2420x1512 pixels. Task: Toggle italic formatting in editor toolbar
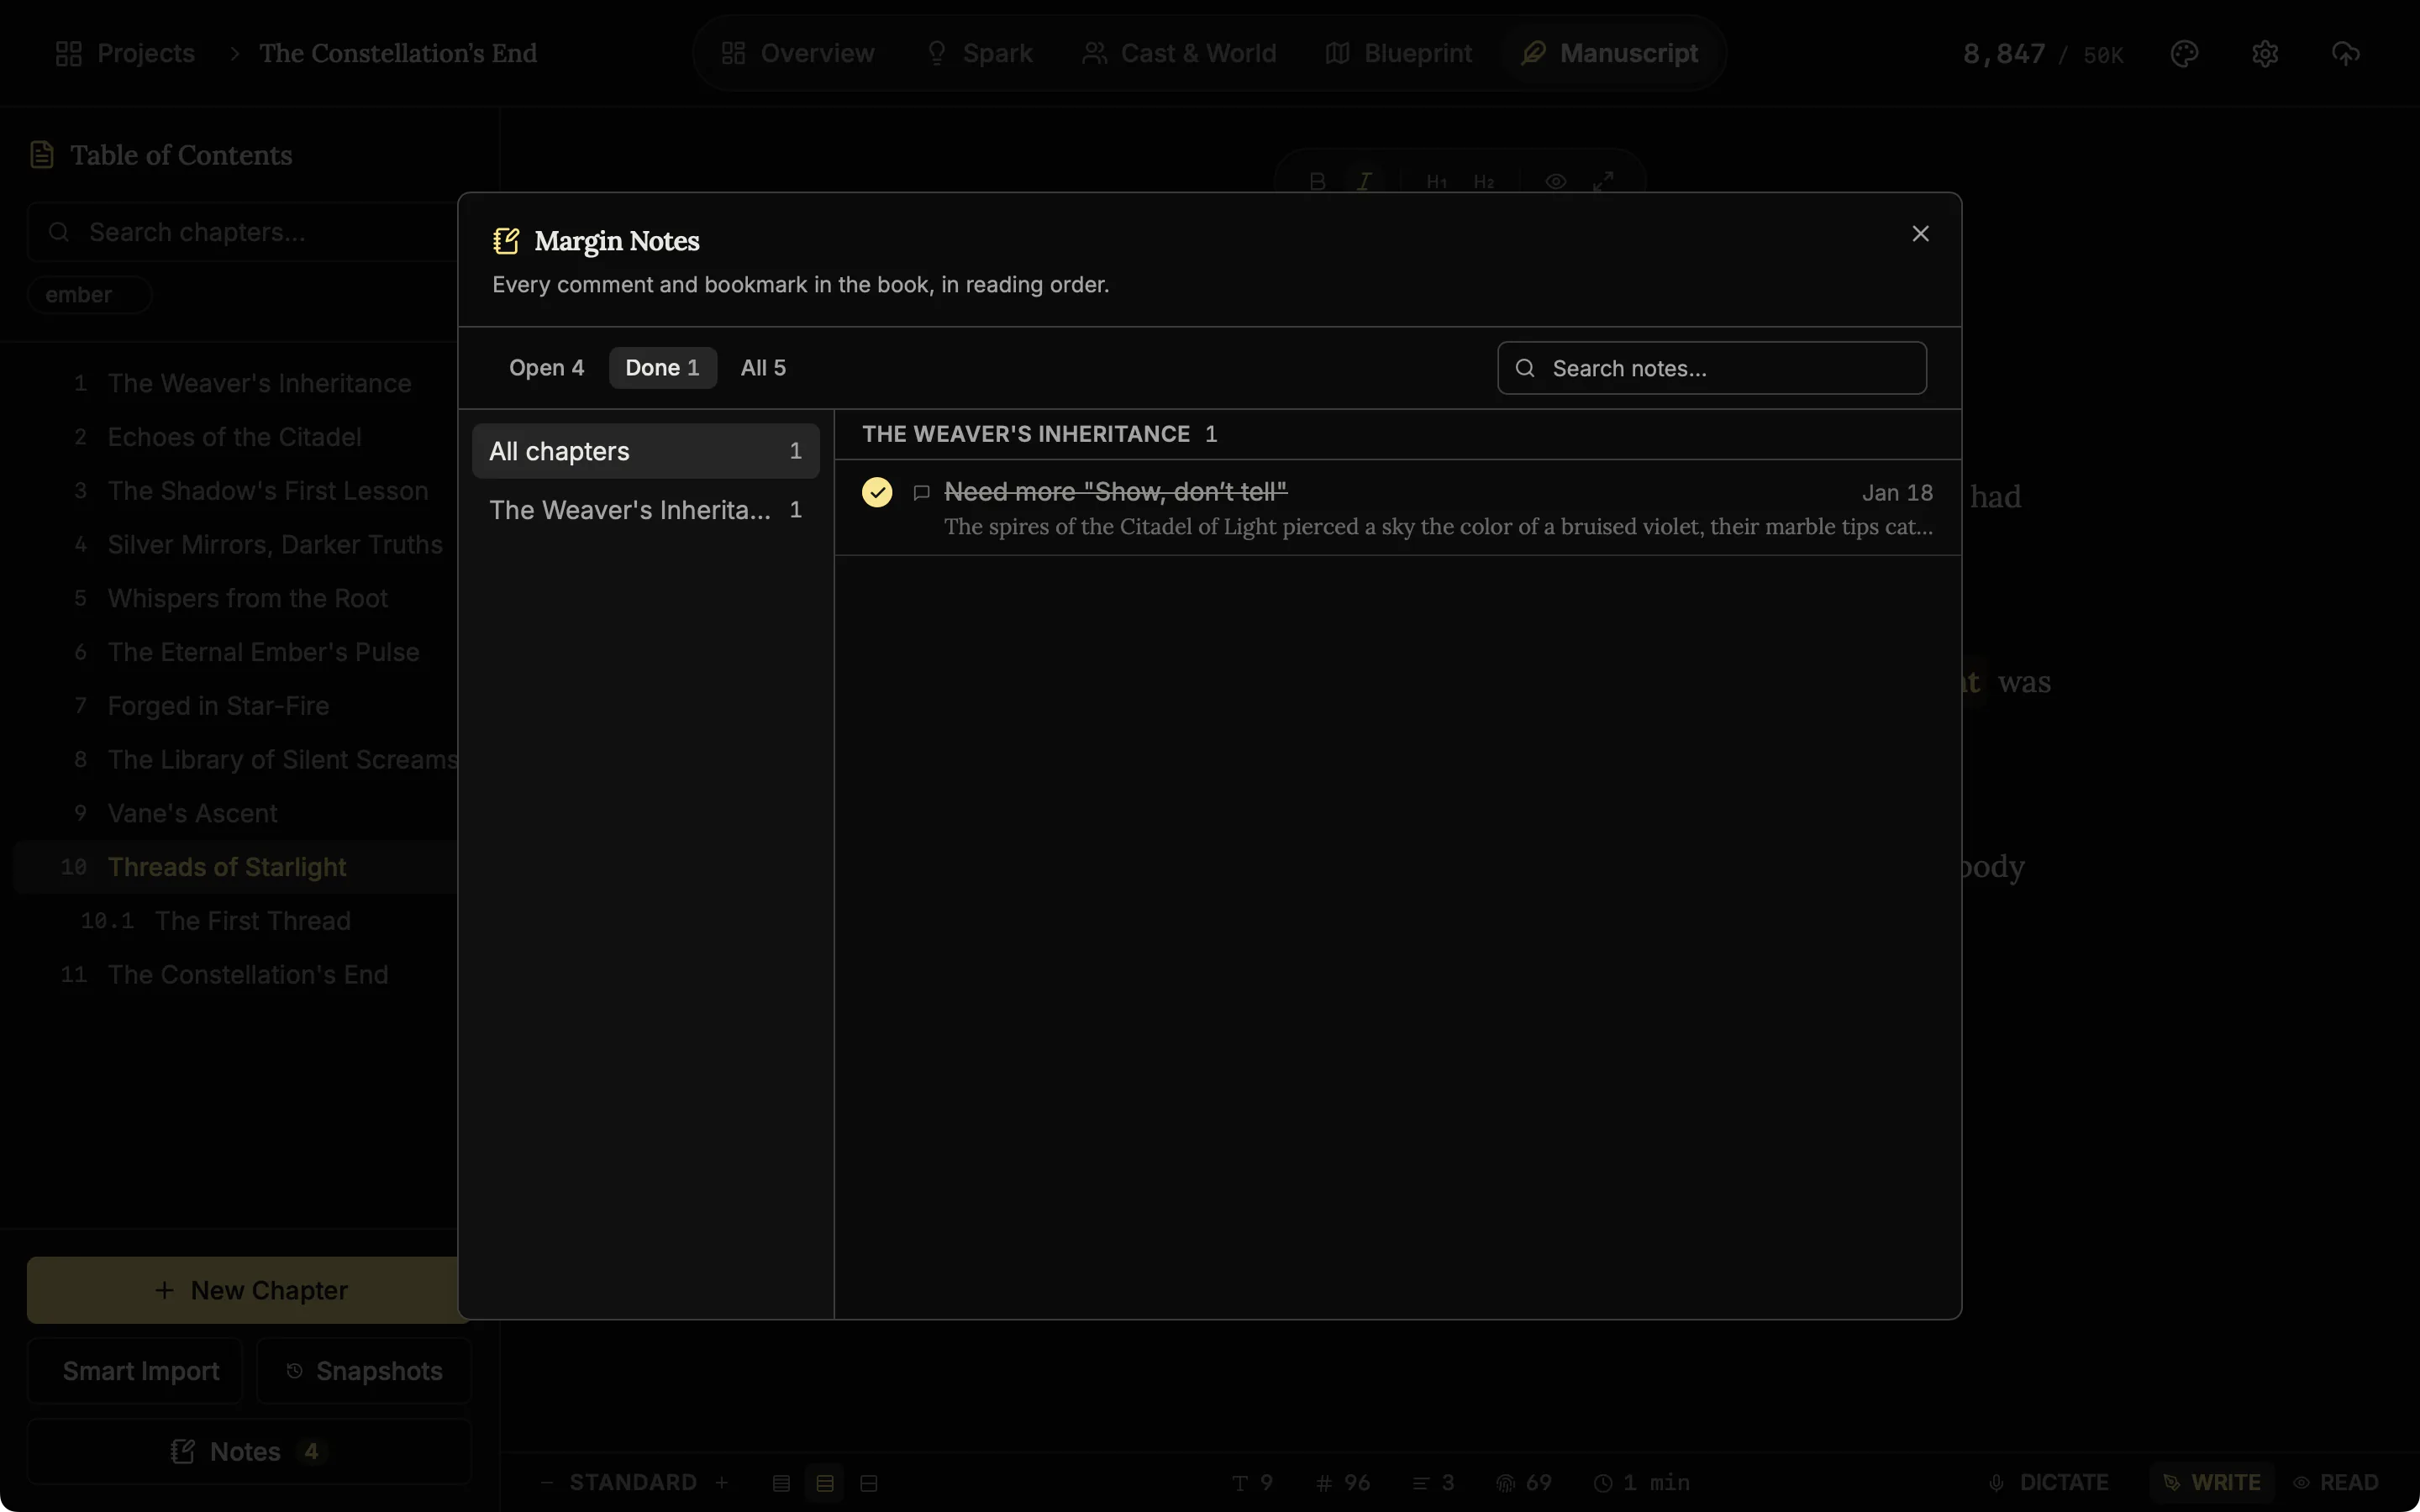click(1364, 181)
